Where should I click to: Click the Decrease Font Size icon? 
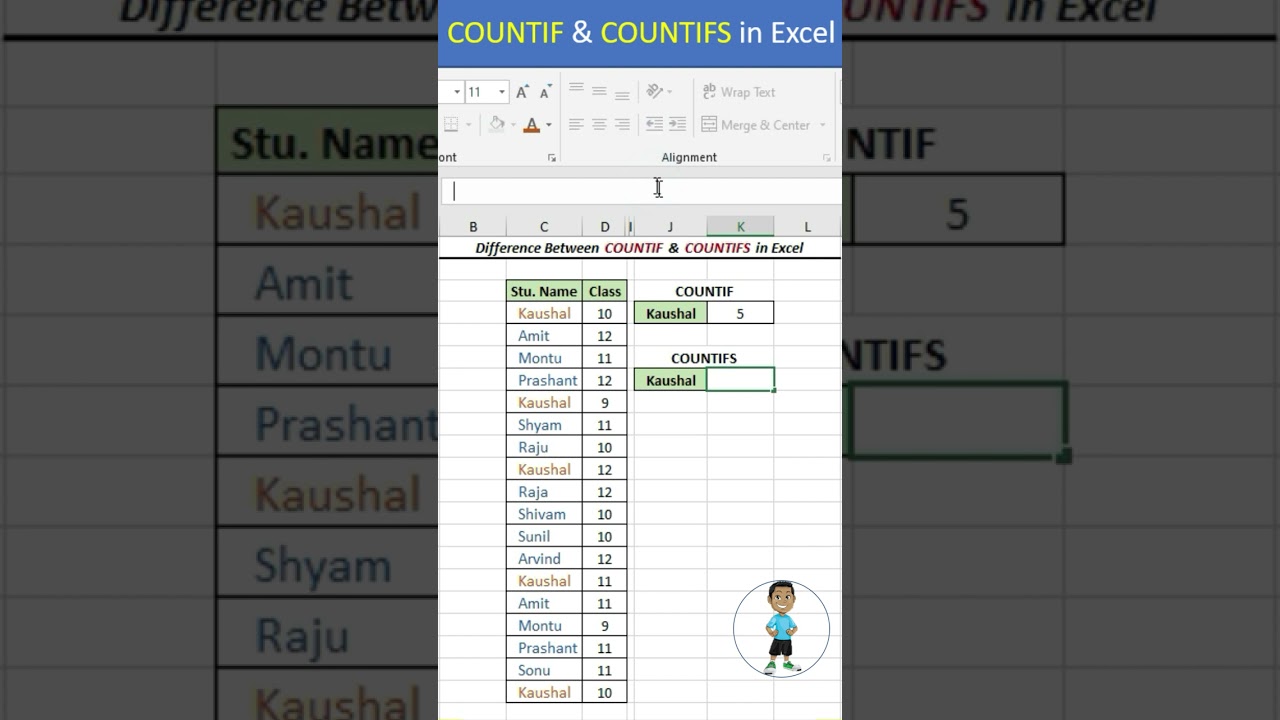545,92
